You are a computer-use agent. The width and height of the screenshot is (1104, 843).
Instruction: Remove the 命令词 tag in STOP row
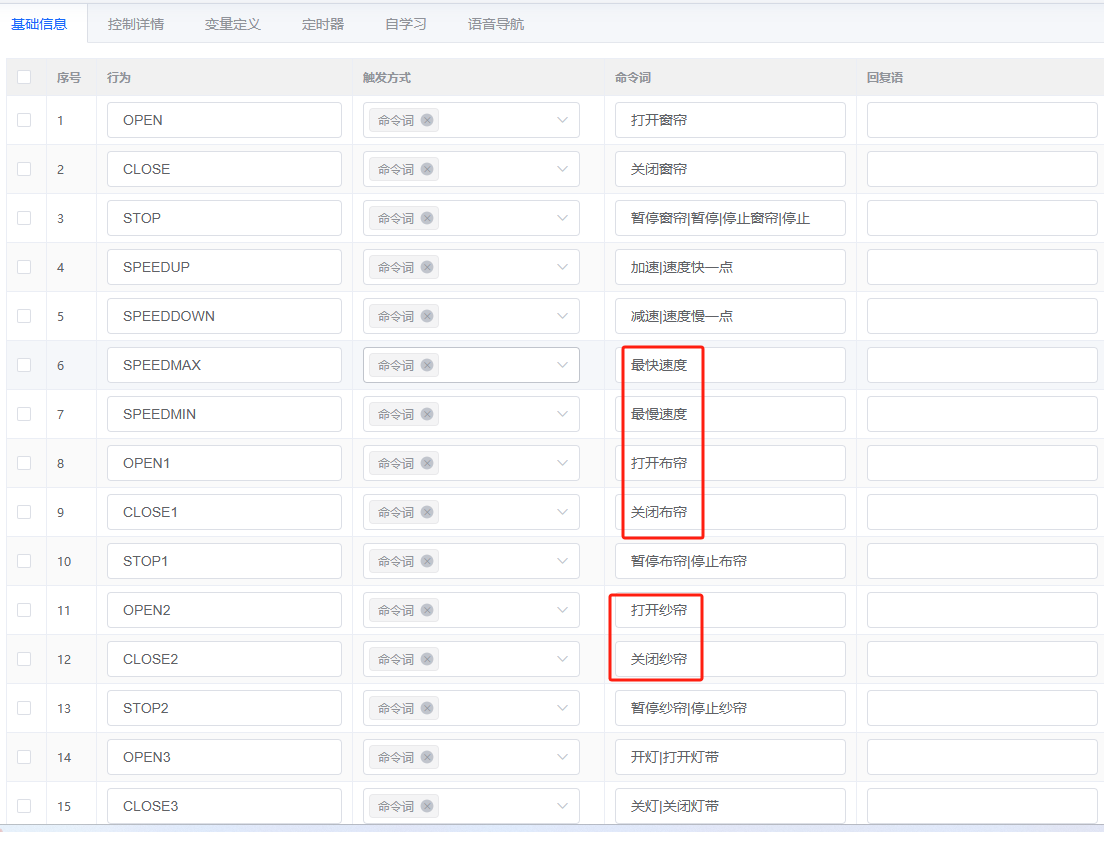coord(427,218)
